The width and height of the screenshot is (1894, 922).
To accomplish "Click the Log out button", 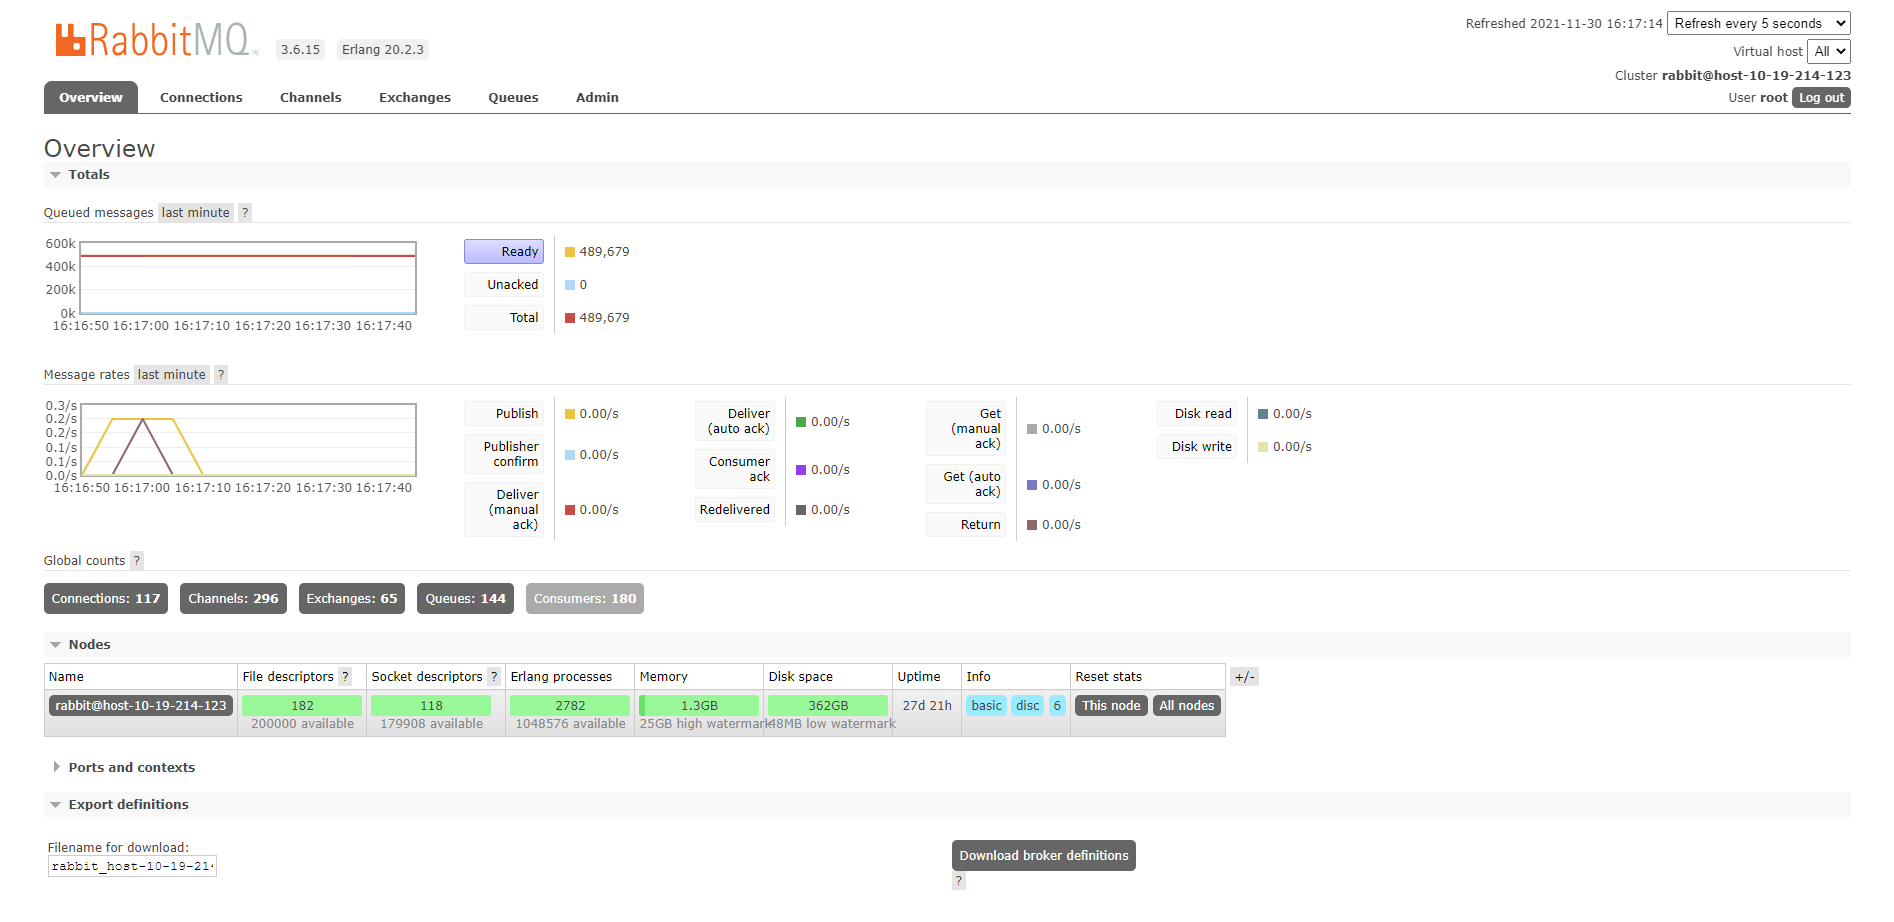I will (1821, 98).
